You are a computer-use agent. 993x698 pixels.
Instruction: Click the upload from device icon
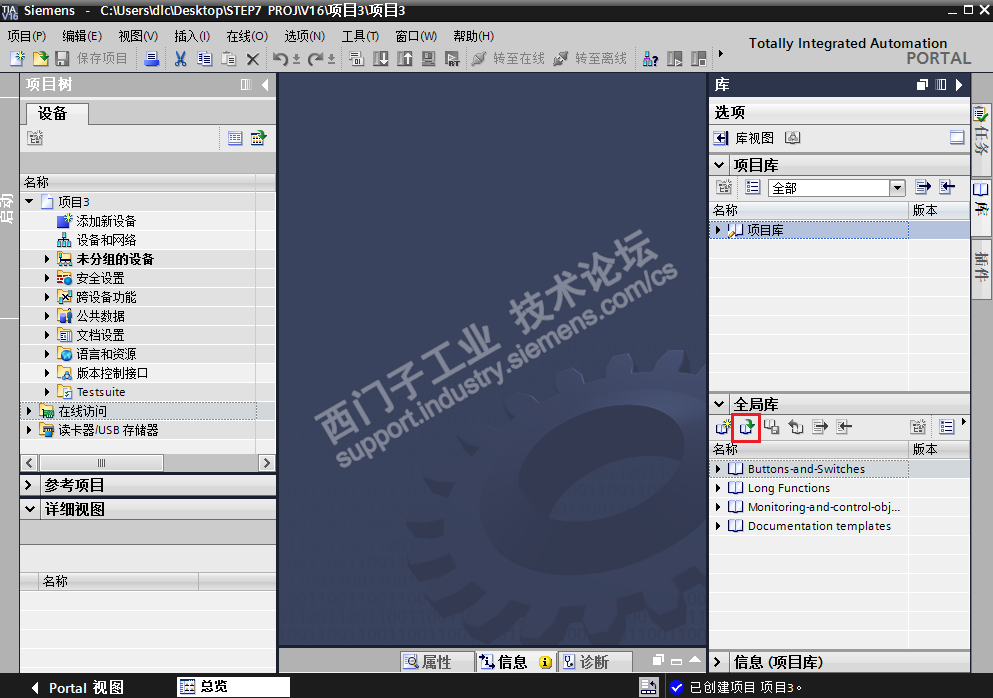[x=405, y=59]
